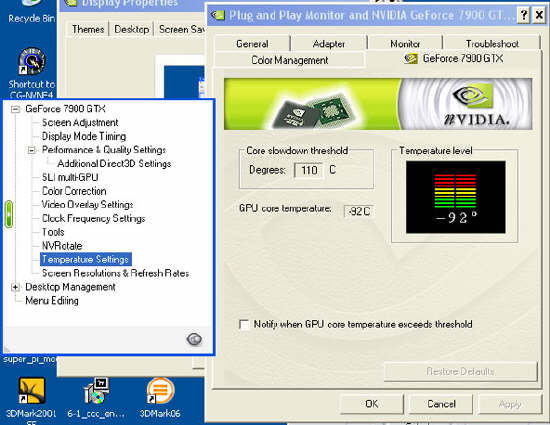Open the Color Management tab
This screenshot has width=550, height=425.
pyautogui.click(x=290, y=60)
